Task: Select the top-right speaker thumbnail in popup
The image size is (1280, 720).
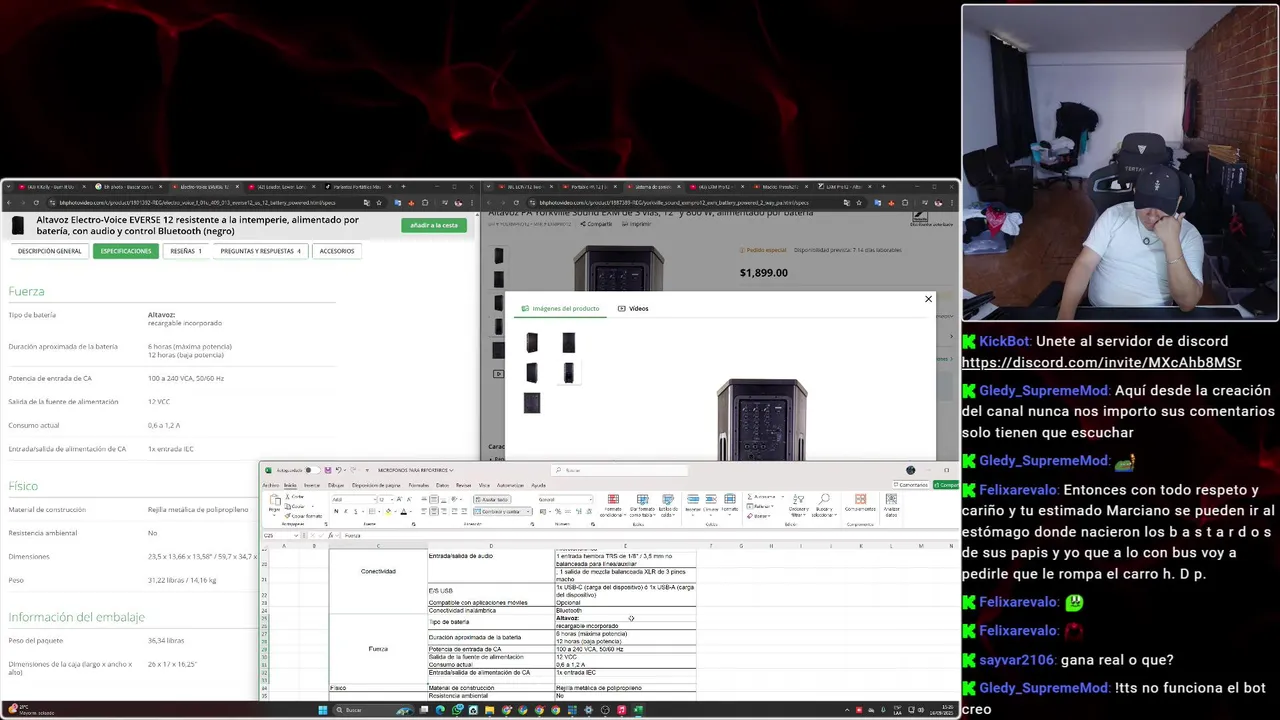Action: (568, 343)
